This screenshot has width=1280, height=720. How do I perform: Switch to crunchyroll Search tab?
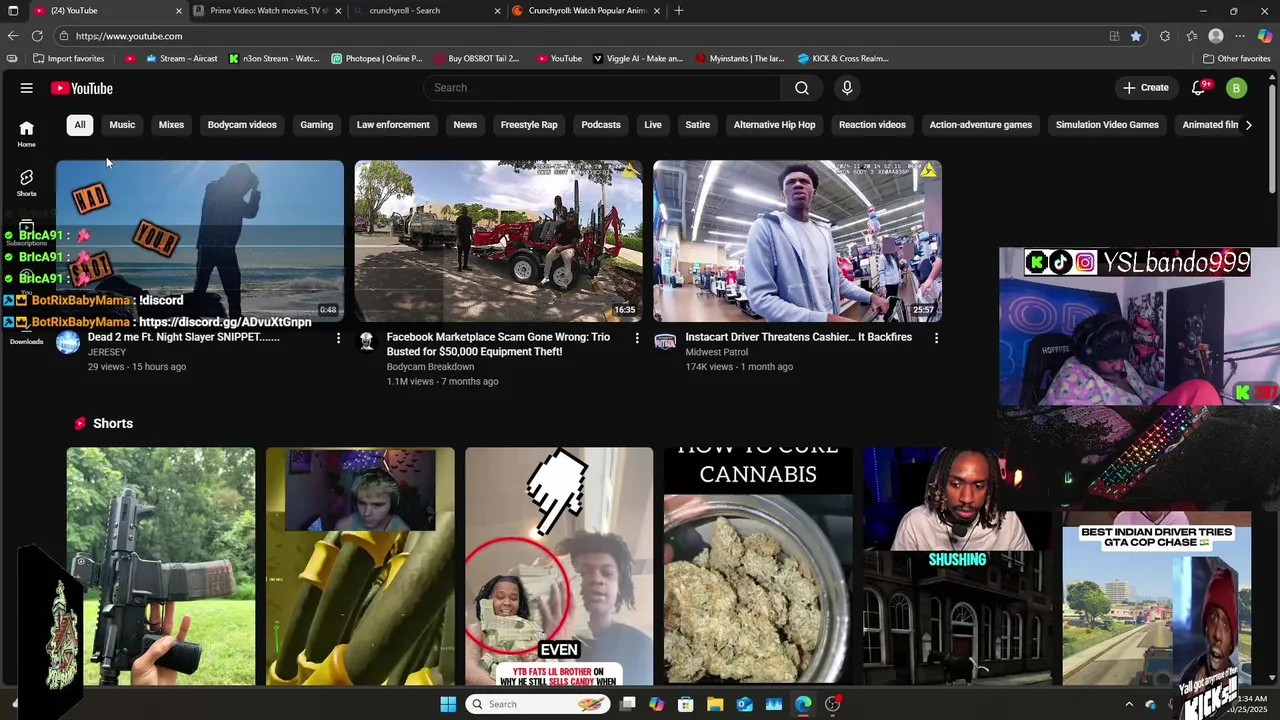[425, 11]
